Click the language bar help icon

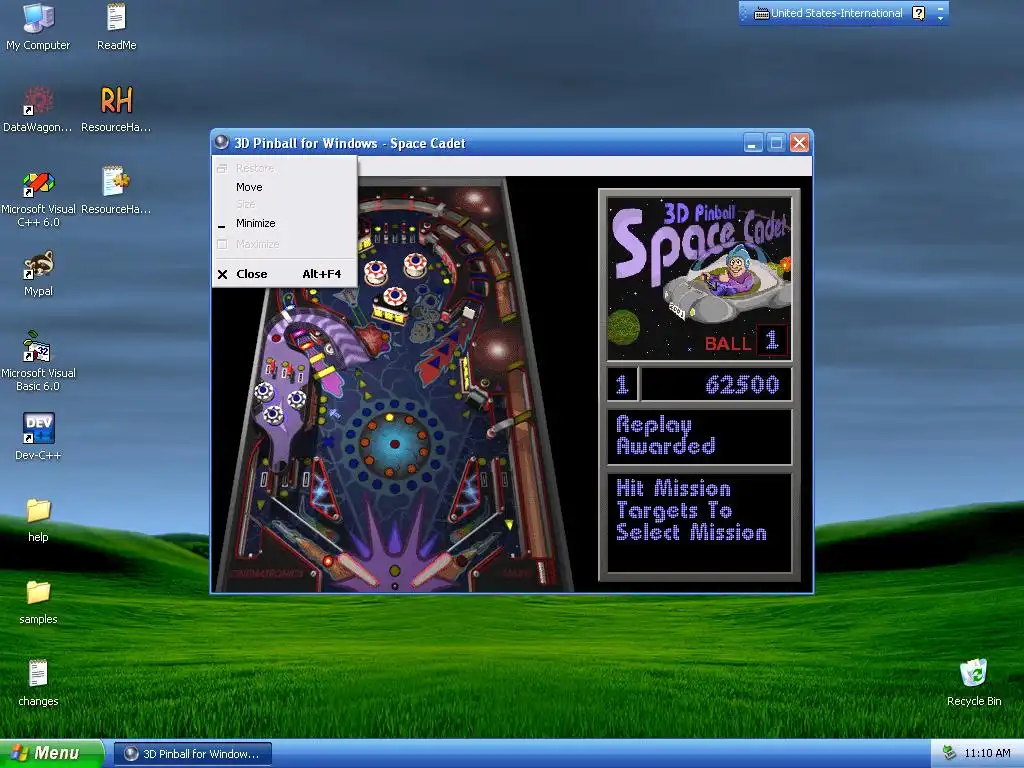(918, 13)
